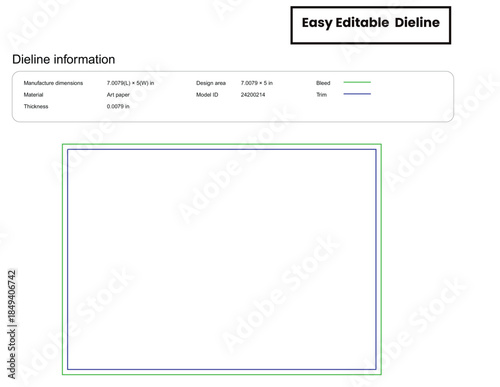Click the 'Adobe Stock | #1849406742' caption
Viewport: 500px width, 387px height.
coord(12,324)
